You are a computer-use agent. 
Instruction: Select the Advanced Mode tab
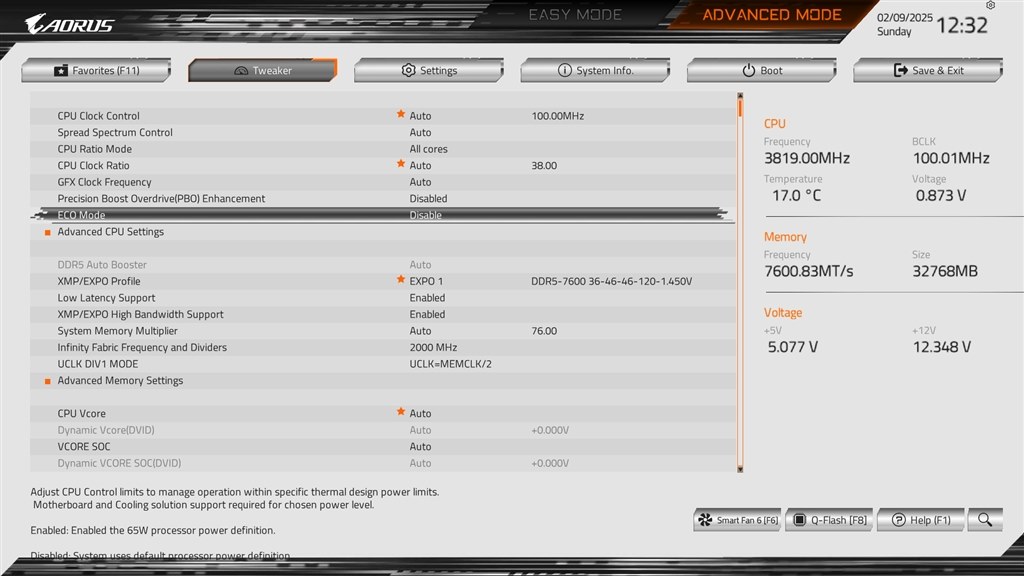(771, 14)
